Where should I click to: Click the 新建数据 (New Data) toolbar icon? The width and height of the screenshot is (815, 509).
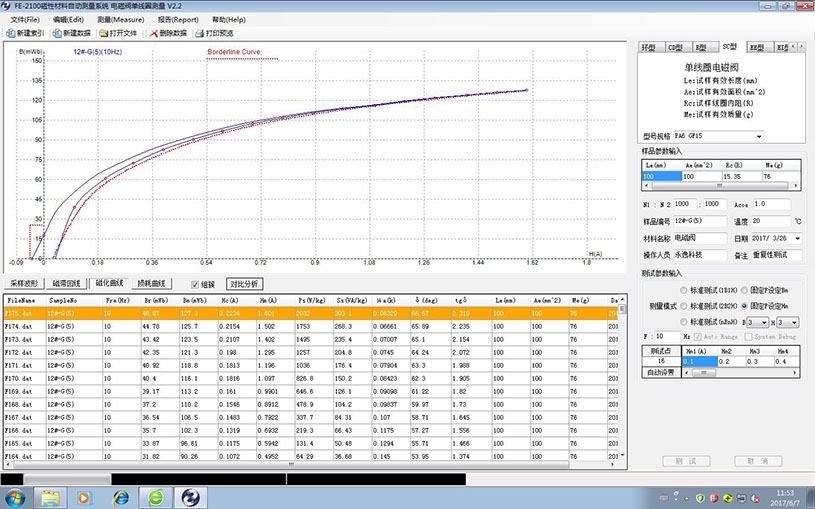coord(57,33)
